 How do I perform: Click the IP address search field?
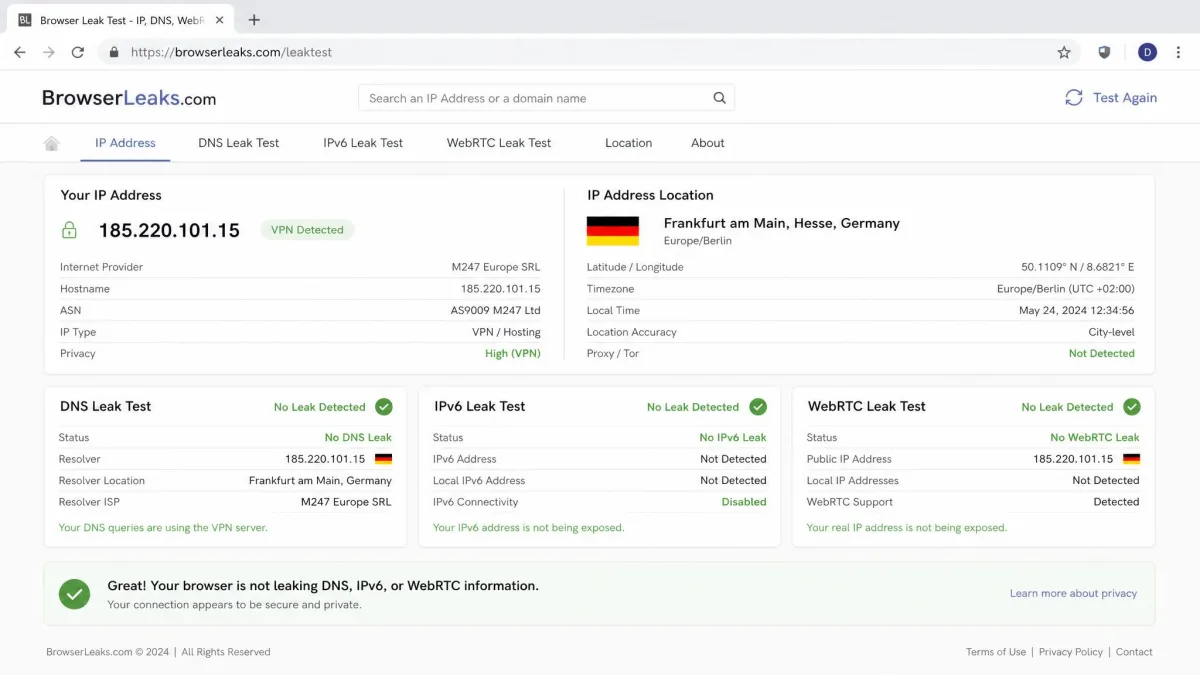click(x=546, y=98)
